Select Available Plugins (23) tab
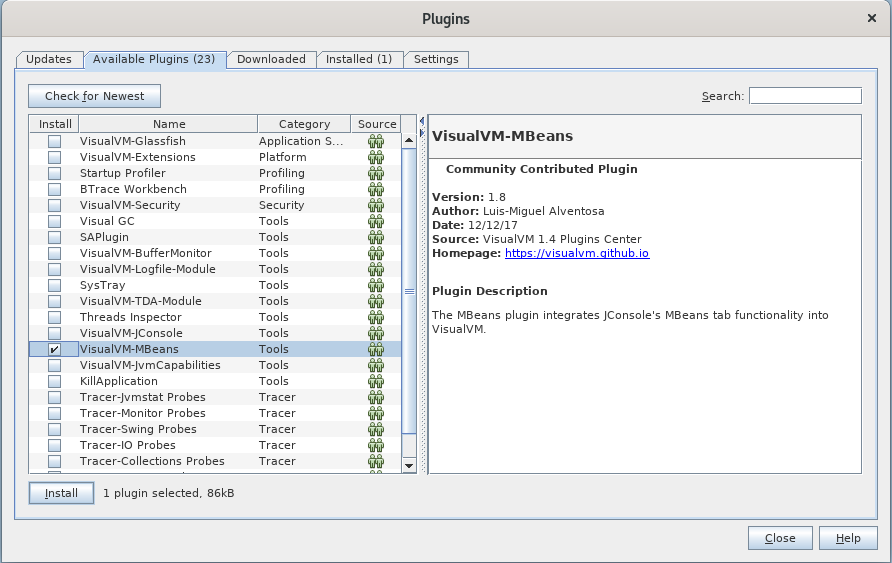892x563 pixels. [x=154, y=59]
